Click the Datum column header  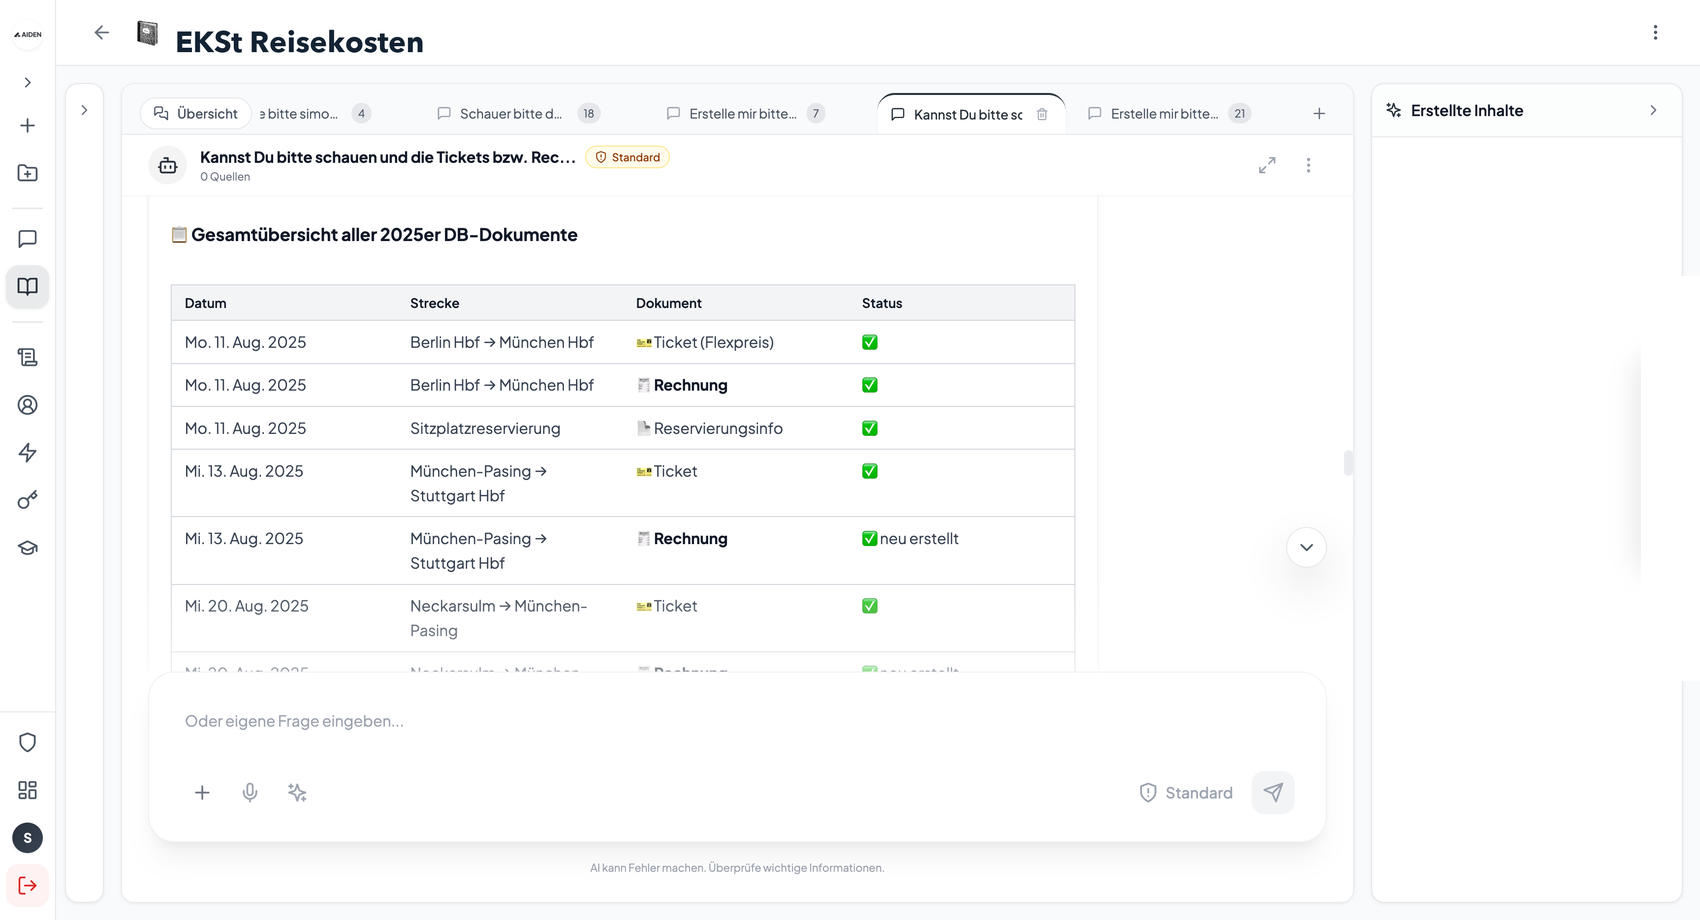[205, 303]
